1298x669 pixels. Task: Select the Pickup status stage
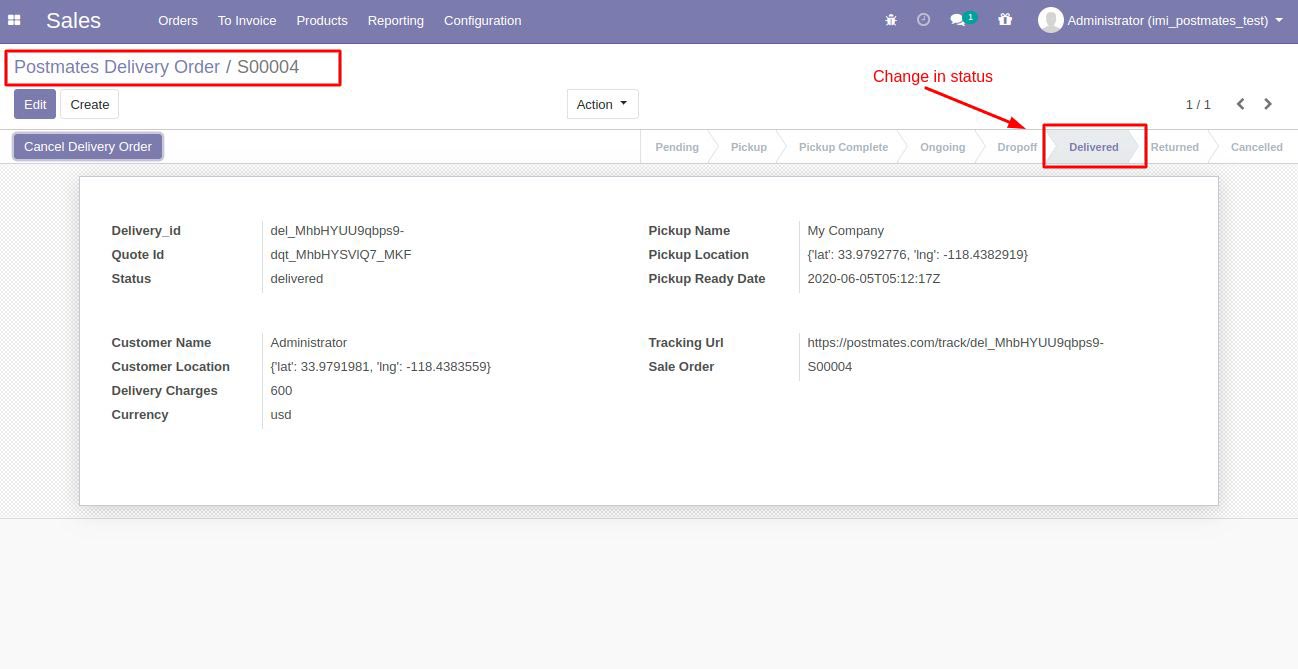749,147
